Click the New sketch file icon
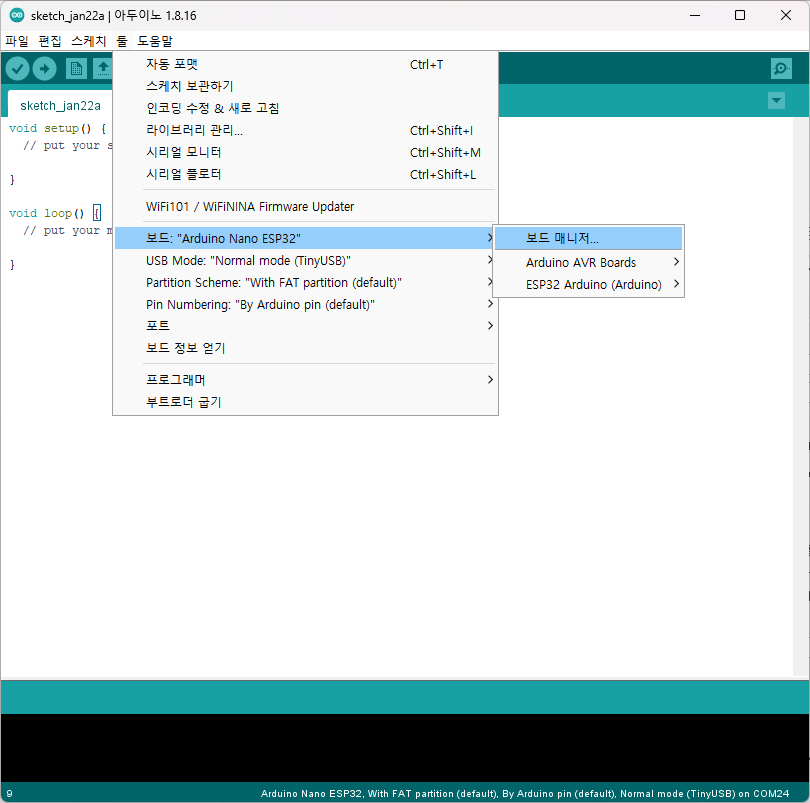Viewport: 810px width, 803px height. click(76, 68)
